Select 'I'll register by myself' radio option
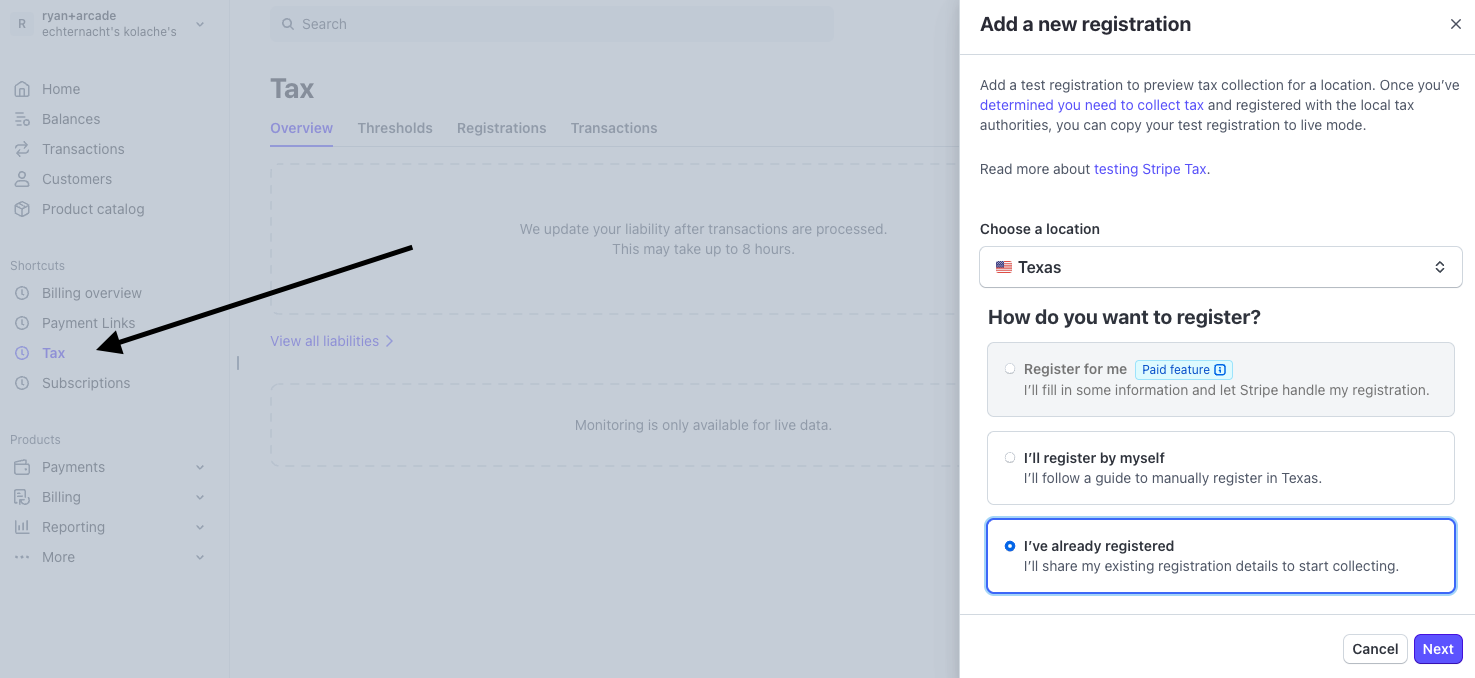The height and width of the screenshot is (678, 1475). coord(1010,458)
